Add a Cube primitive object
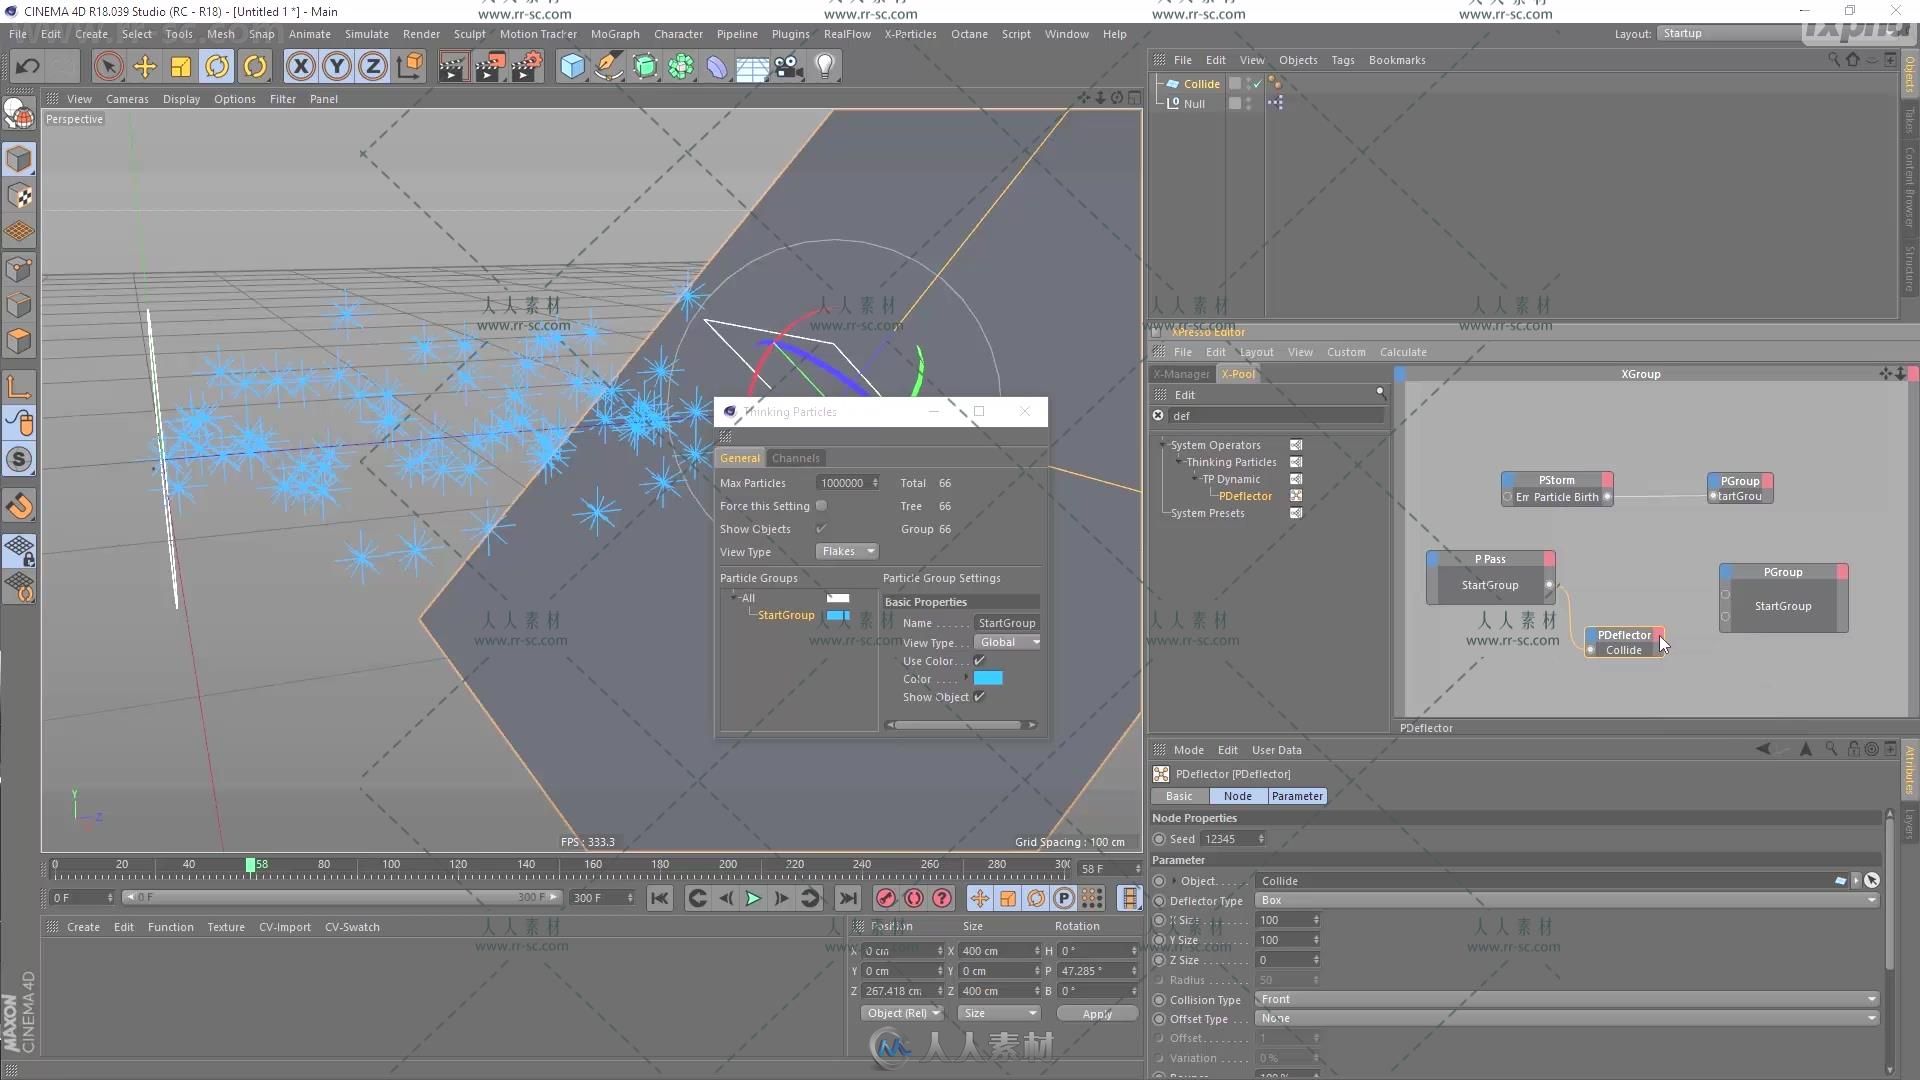This screenshot has width=1920, height=1080. point(572,67)
